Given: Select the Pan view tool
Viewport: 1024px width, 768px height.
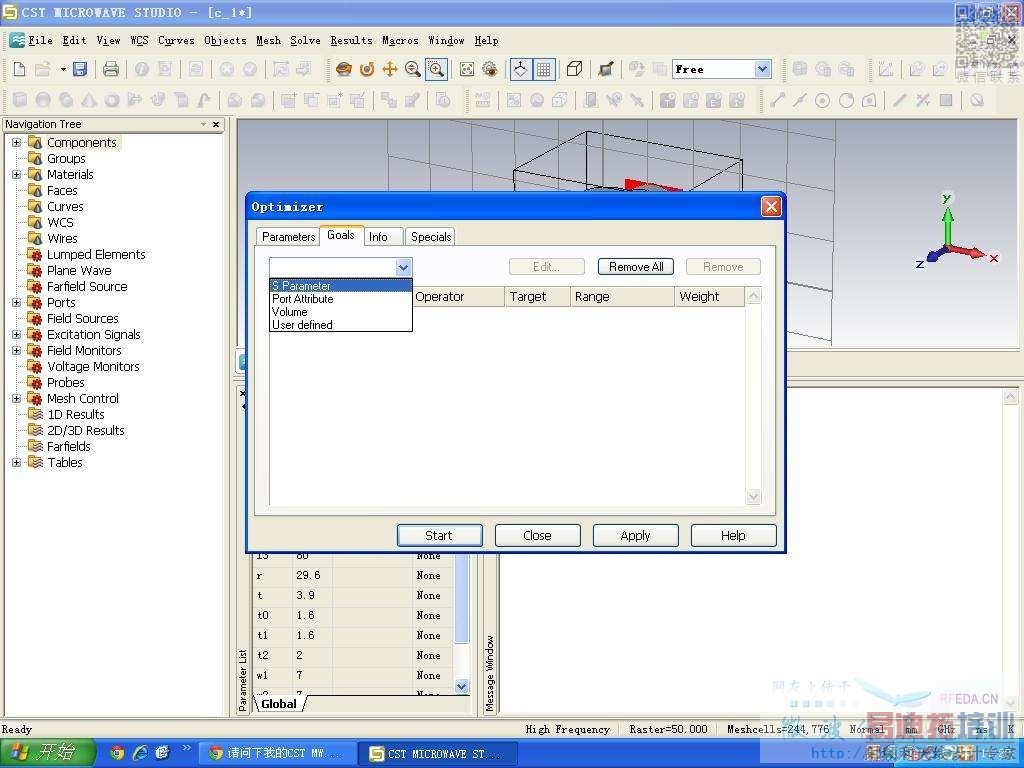Looking at the screenshot, I should [x=390, y=69].
